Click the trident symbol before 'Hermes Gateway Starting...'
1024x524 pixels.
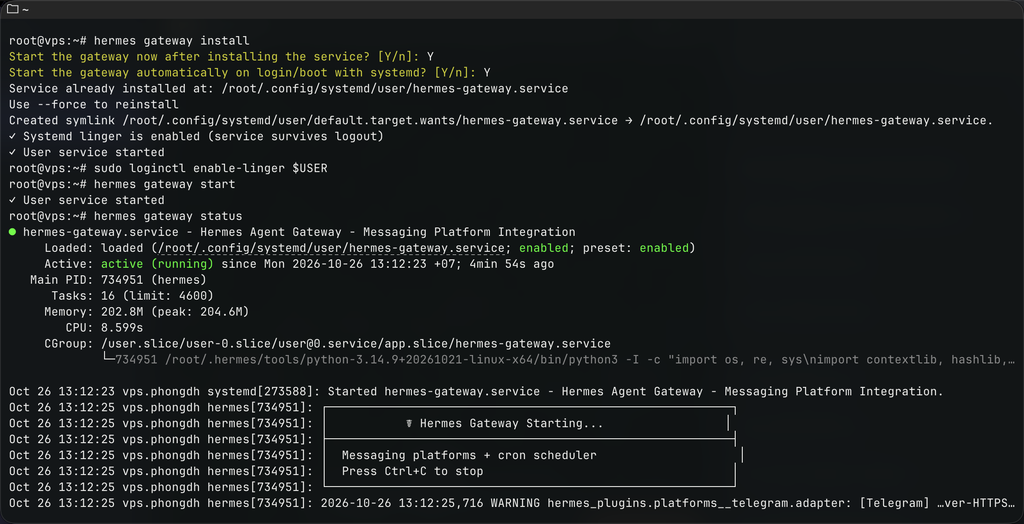(x=409, y=423)
